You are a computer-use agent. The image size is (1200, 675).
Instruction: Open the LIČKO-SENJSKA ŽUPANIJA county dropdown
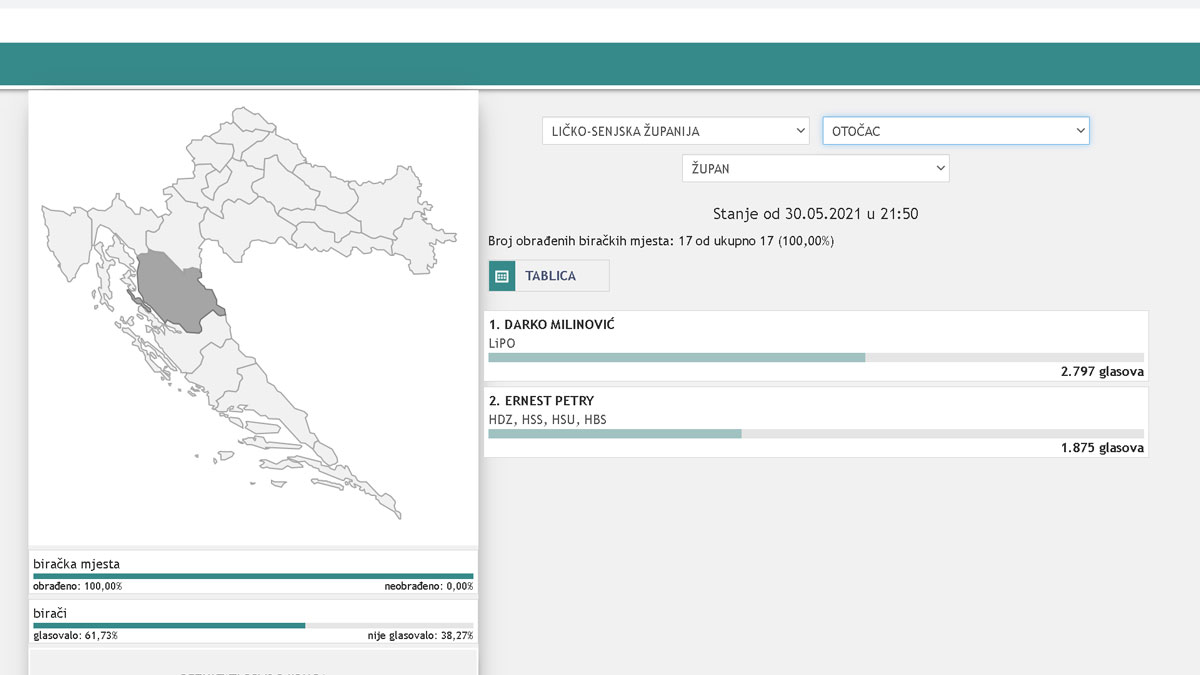pos(675,131)
